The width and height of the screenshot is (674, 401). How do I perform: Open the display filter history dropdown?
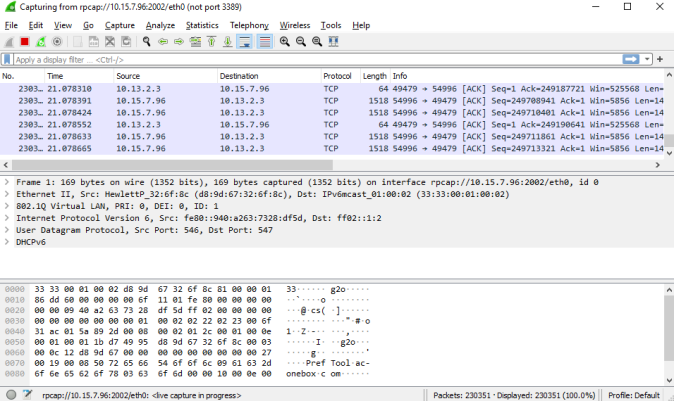pos(645,60)
